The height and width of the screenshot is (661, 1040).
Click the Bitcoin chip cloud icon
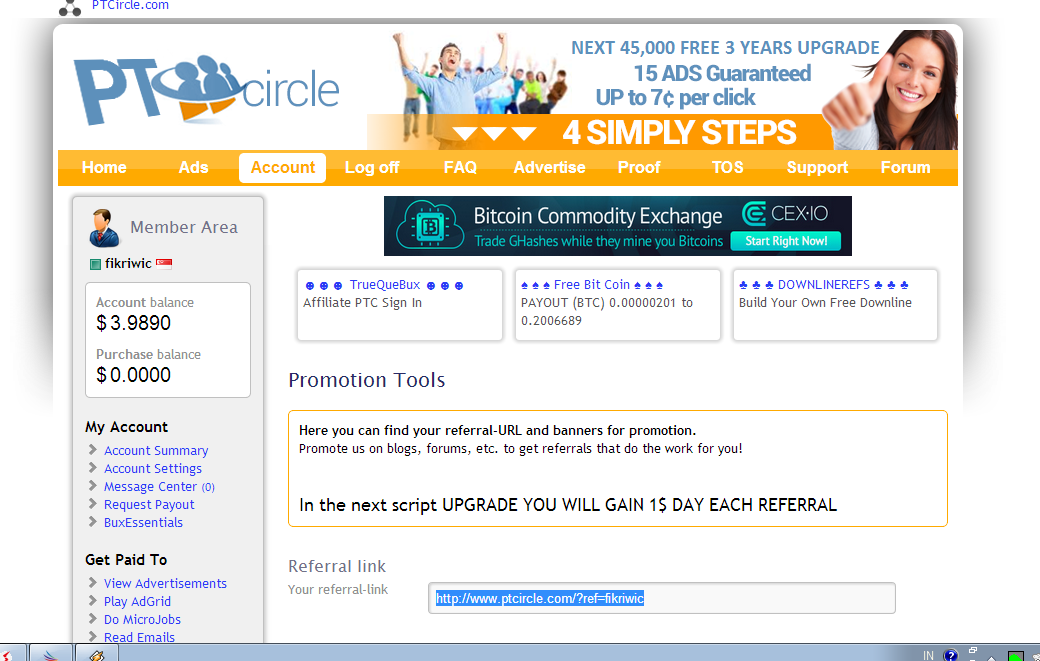click(x=430, y=226)
